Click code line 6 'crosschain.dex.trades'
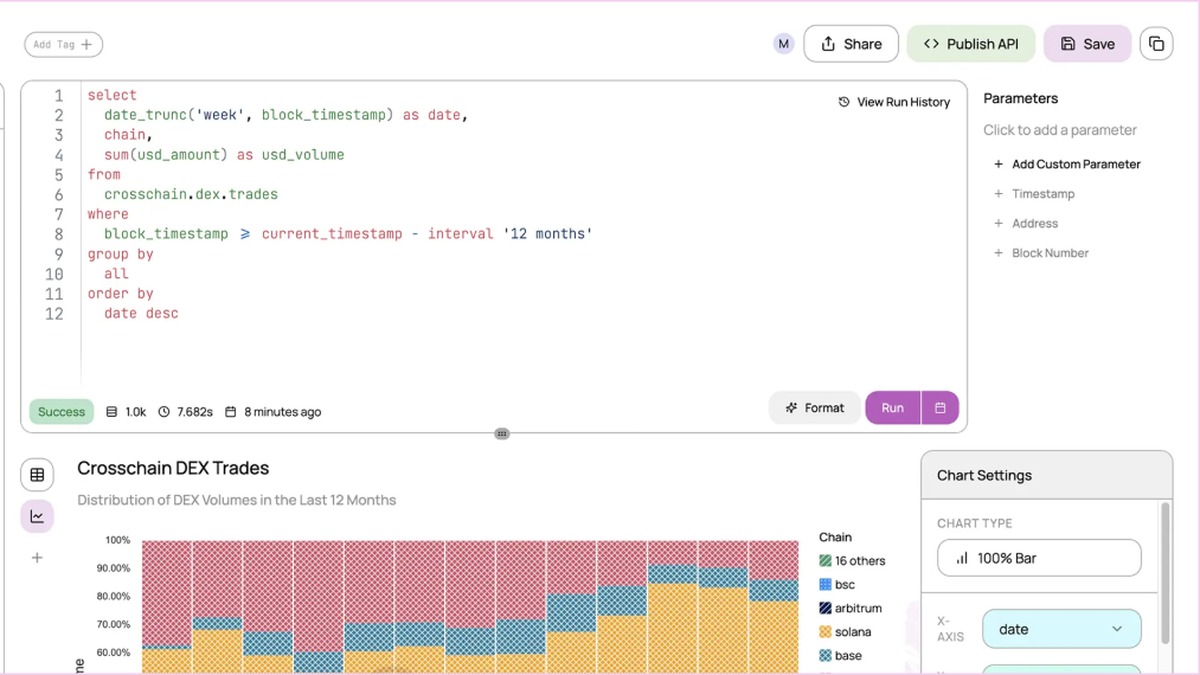Screen dimensions: 1200x675 (191, 194)
